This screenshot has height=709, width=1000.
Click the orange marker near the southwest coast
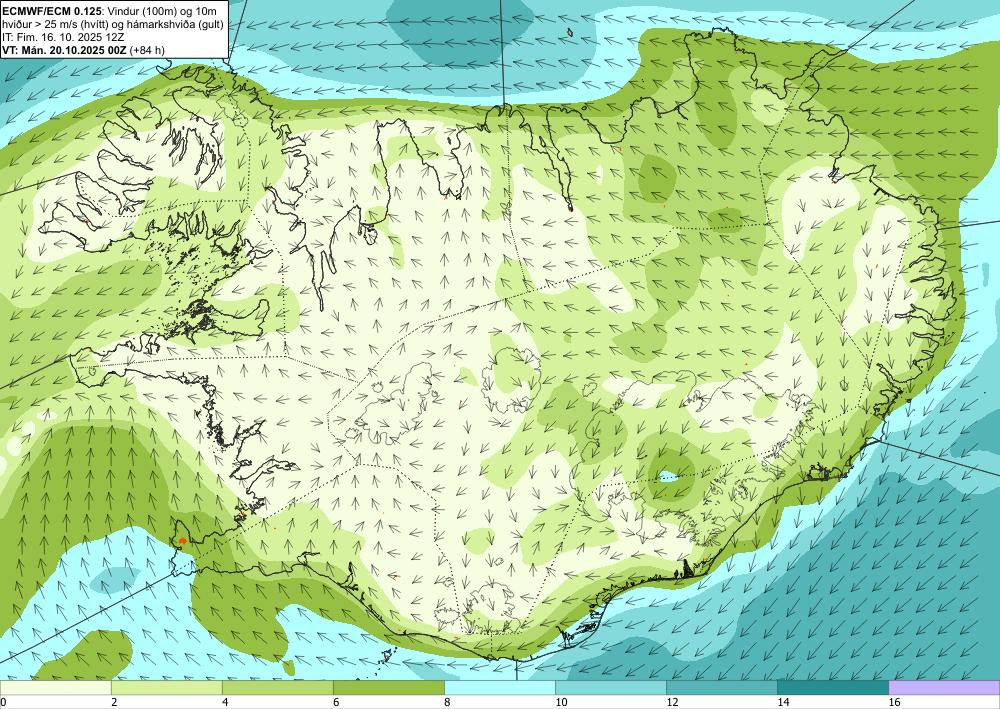[182, 541]
